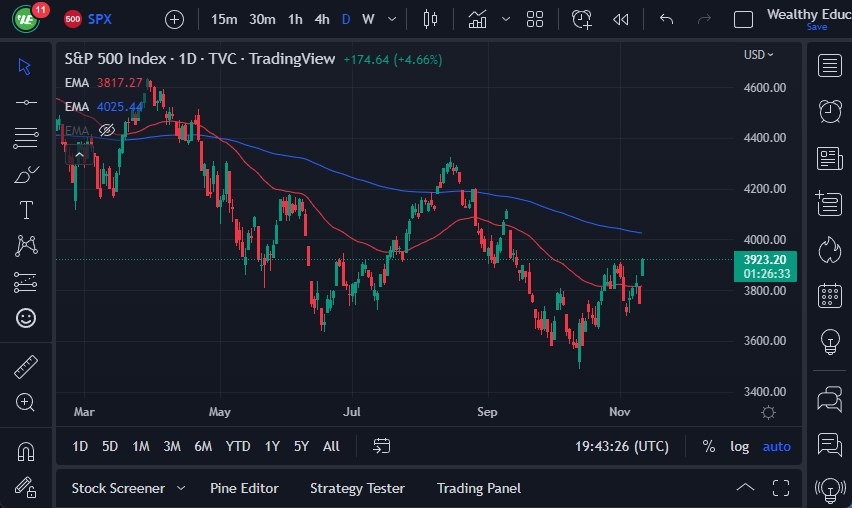The height and width of the screenshot is (508, 852).
Task: Select the ruler measure tool
Action: point(26,367)
